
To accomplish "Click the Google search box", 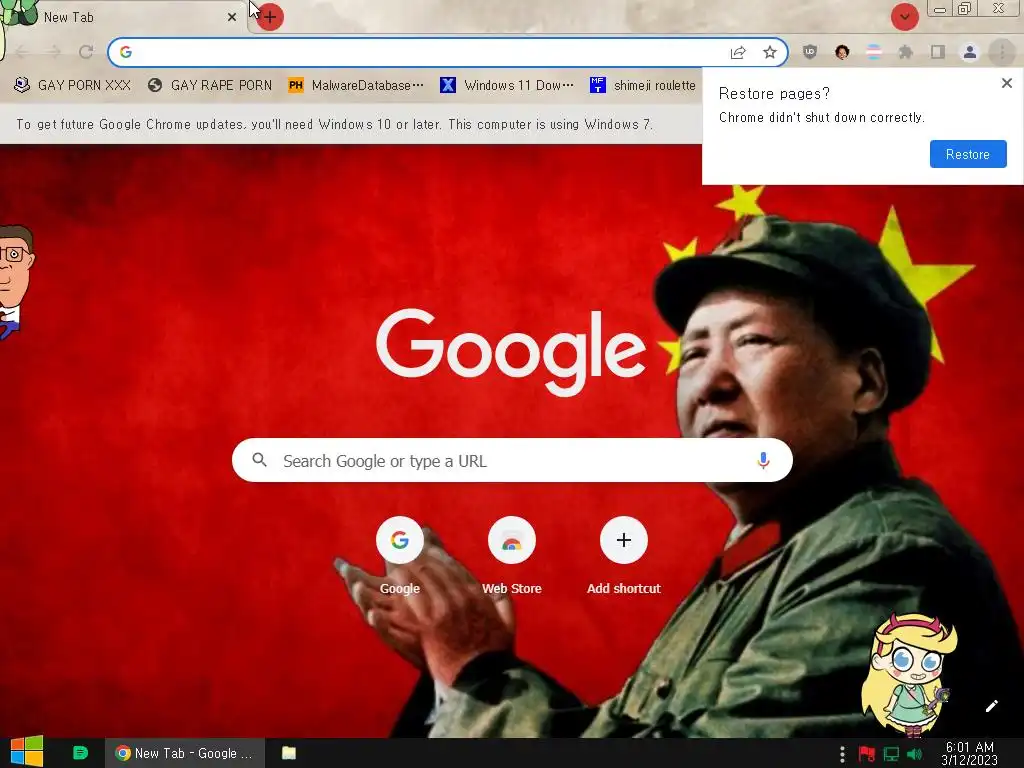I will click(512, 460).
